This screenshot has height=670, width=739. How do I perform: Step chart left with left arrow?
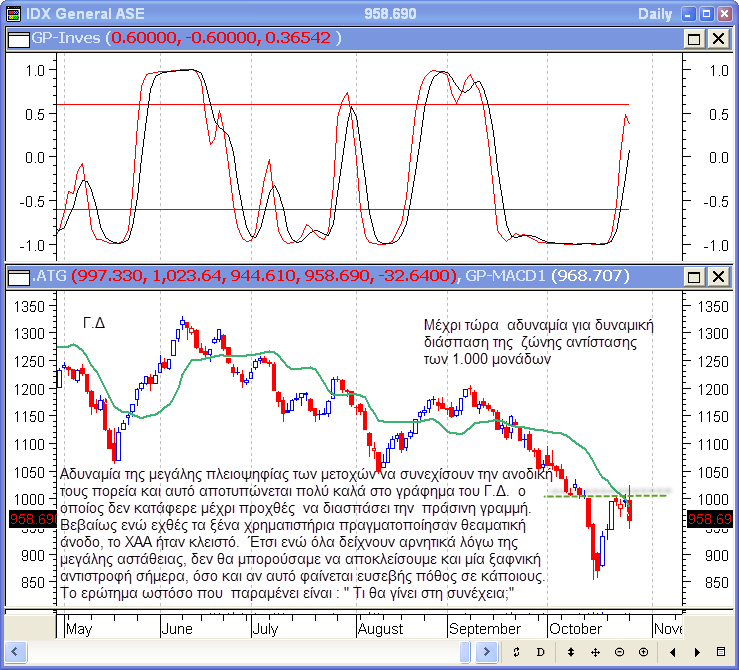pyautogui.click(x=672, y=652)
